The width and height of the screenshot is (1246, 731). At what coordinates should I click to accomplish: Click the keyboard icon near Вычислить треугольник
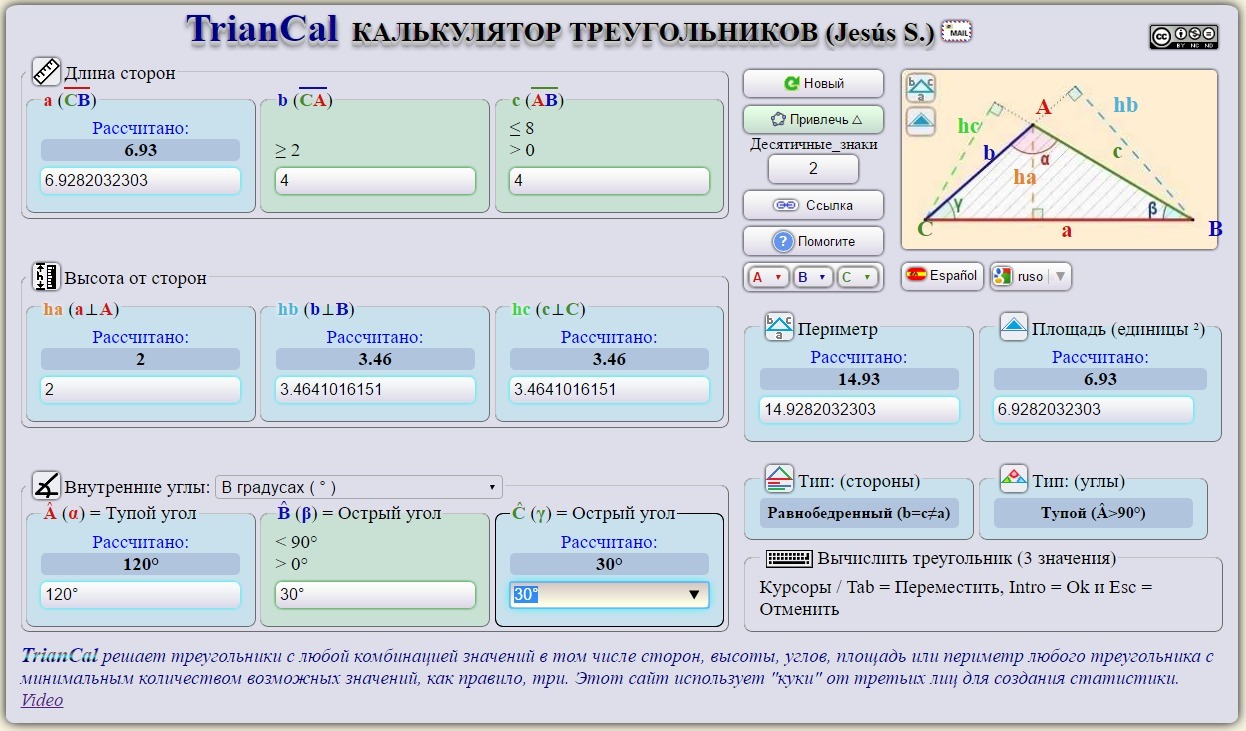[789, 558]
